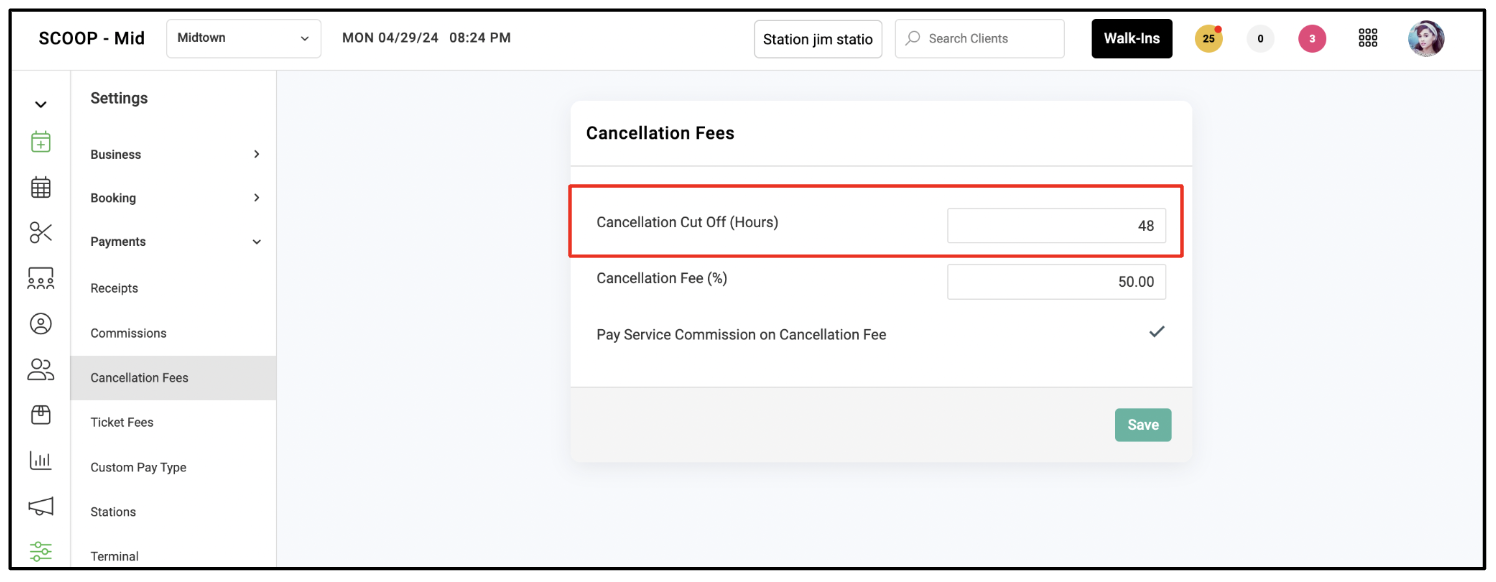Toggle Pay Service Commission on Cancellation Fee checkmark
Viewport: 1496px width, 582px height.
point(1157,332)
